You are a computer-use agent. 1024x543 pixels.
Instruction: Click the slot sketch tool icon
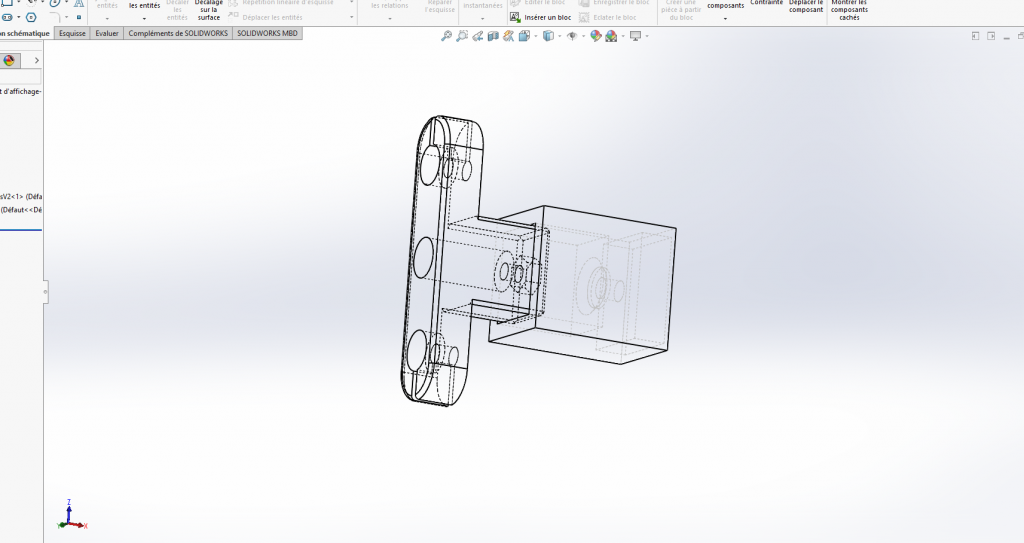point(7,17)
